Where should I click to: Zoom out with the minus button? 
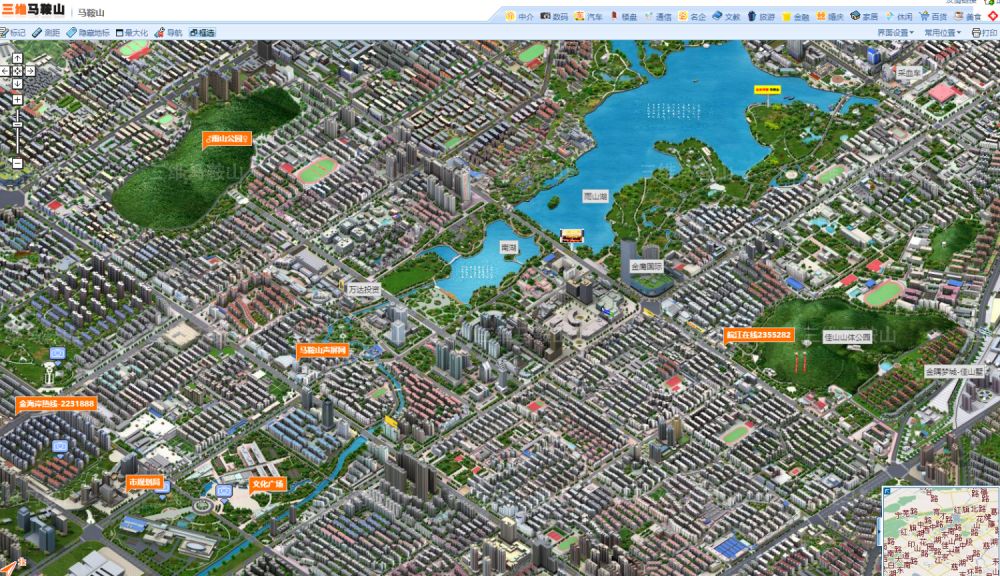pos(17,164)
